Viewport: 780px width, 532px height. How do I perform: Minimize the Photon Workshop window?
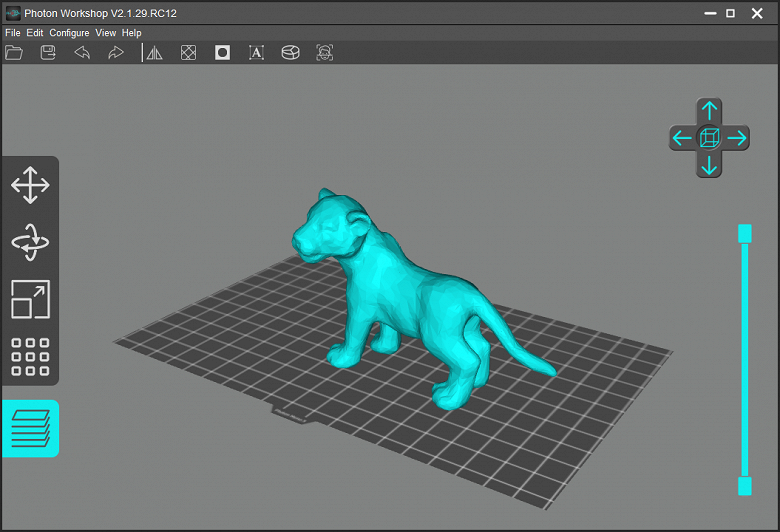tap(710, 13)
